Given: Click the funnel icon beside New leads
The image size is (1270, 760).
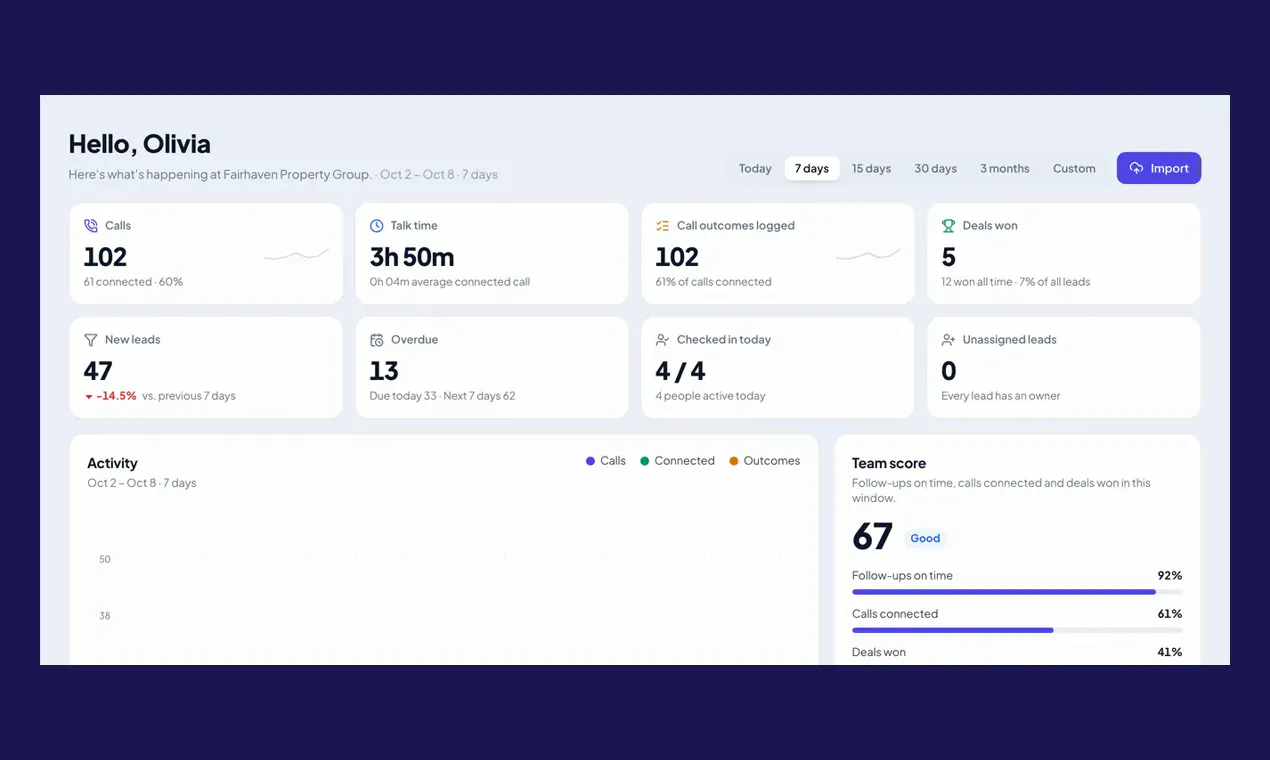Looking at the screenshot, I should click(91, 340).
